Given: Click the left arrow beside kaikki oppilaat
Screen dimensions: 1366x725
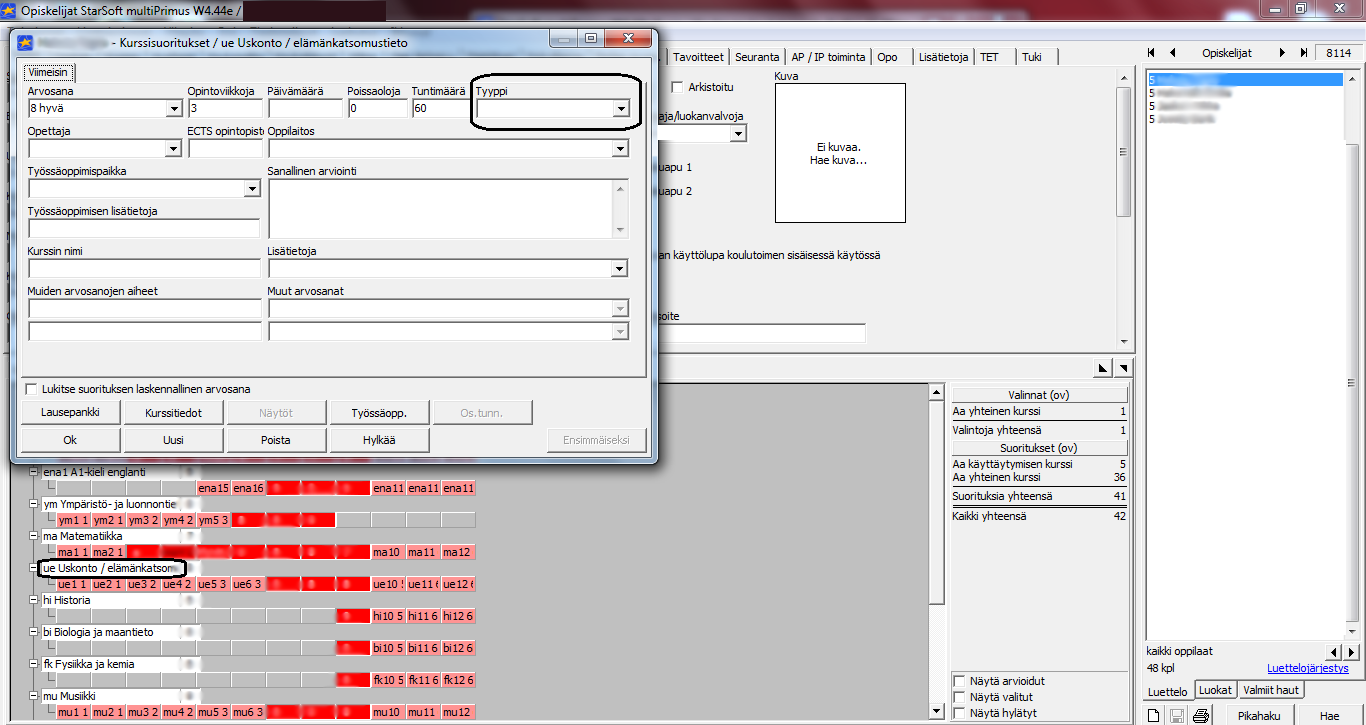Looking at the screenshot, I should click(1333, 653).
